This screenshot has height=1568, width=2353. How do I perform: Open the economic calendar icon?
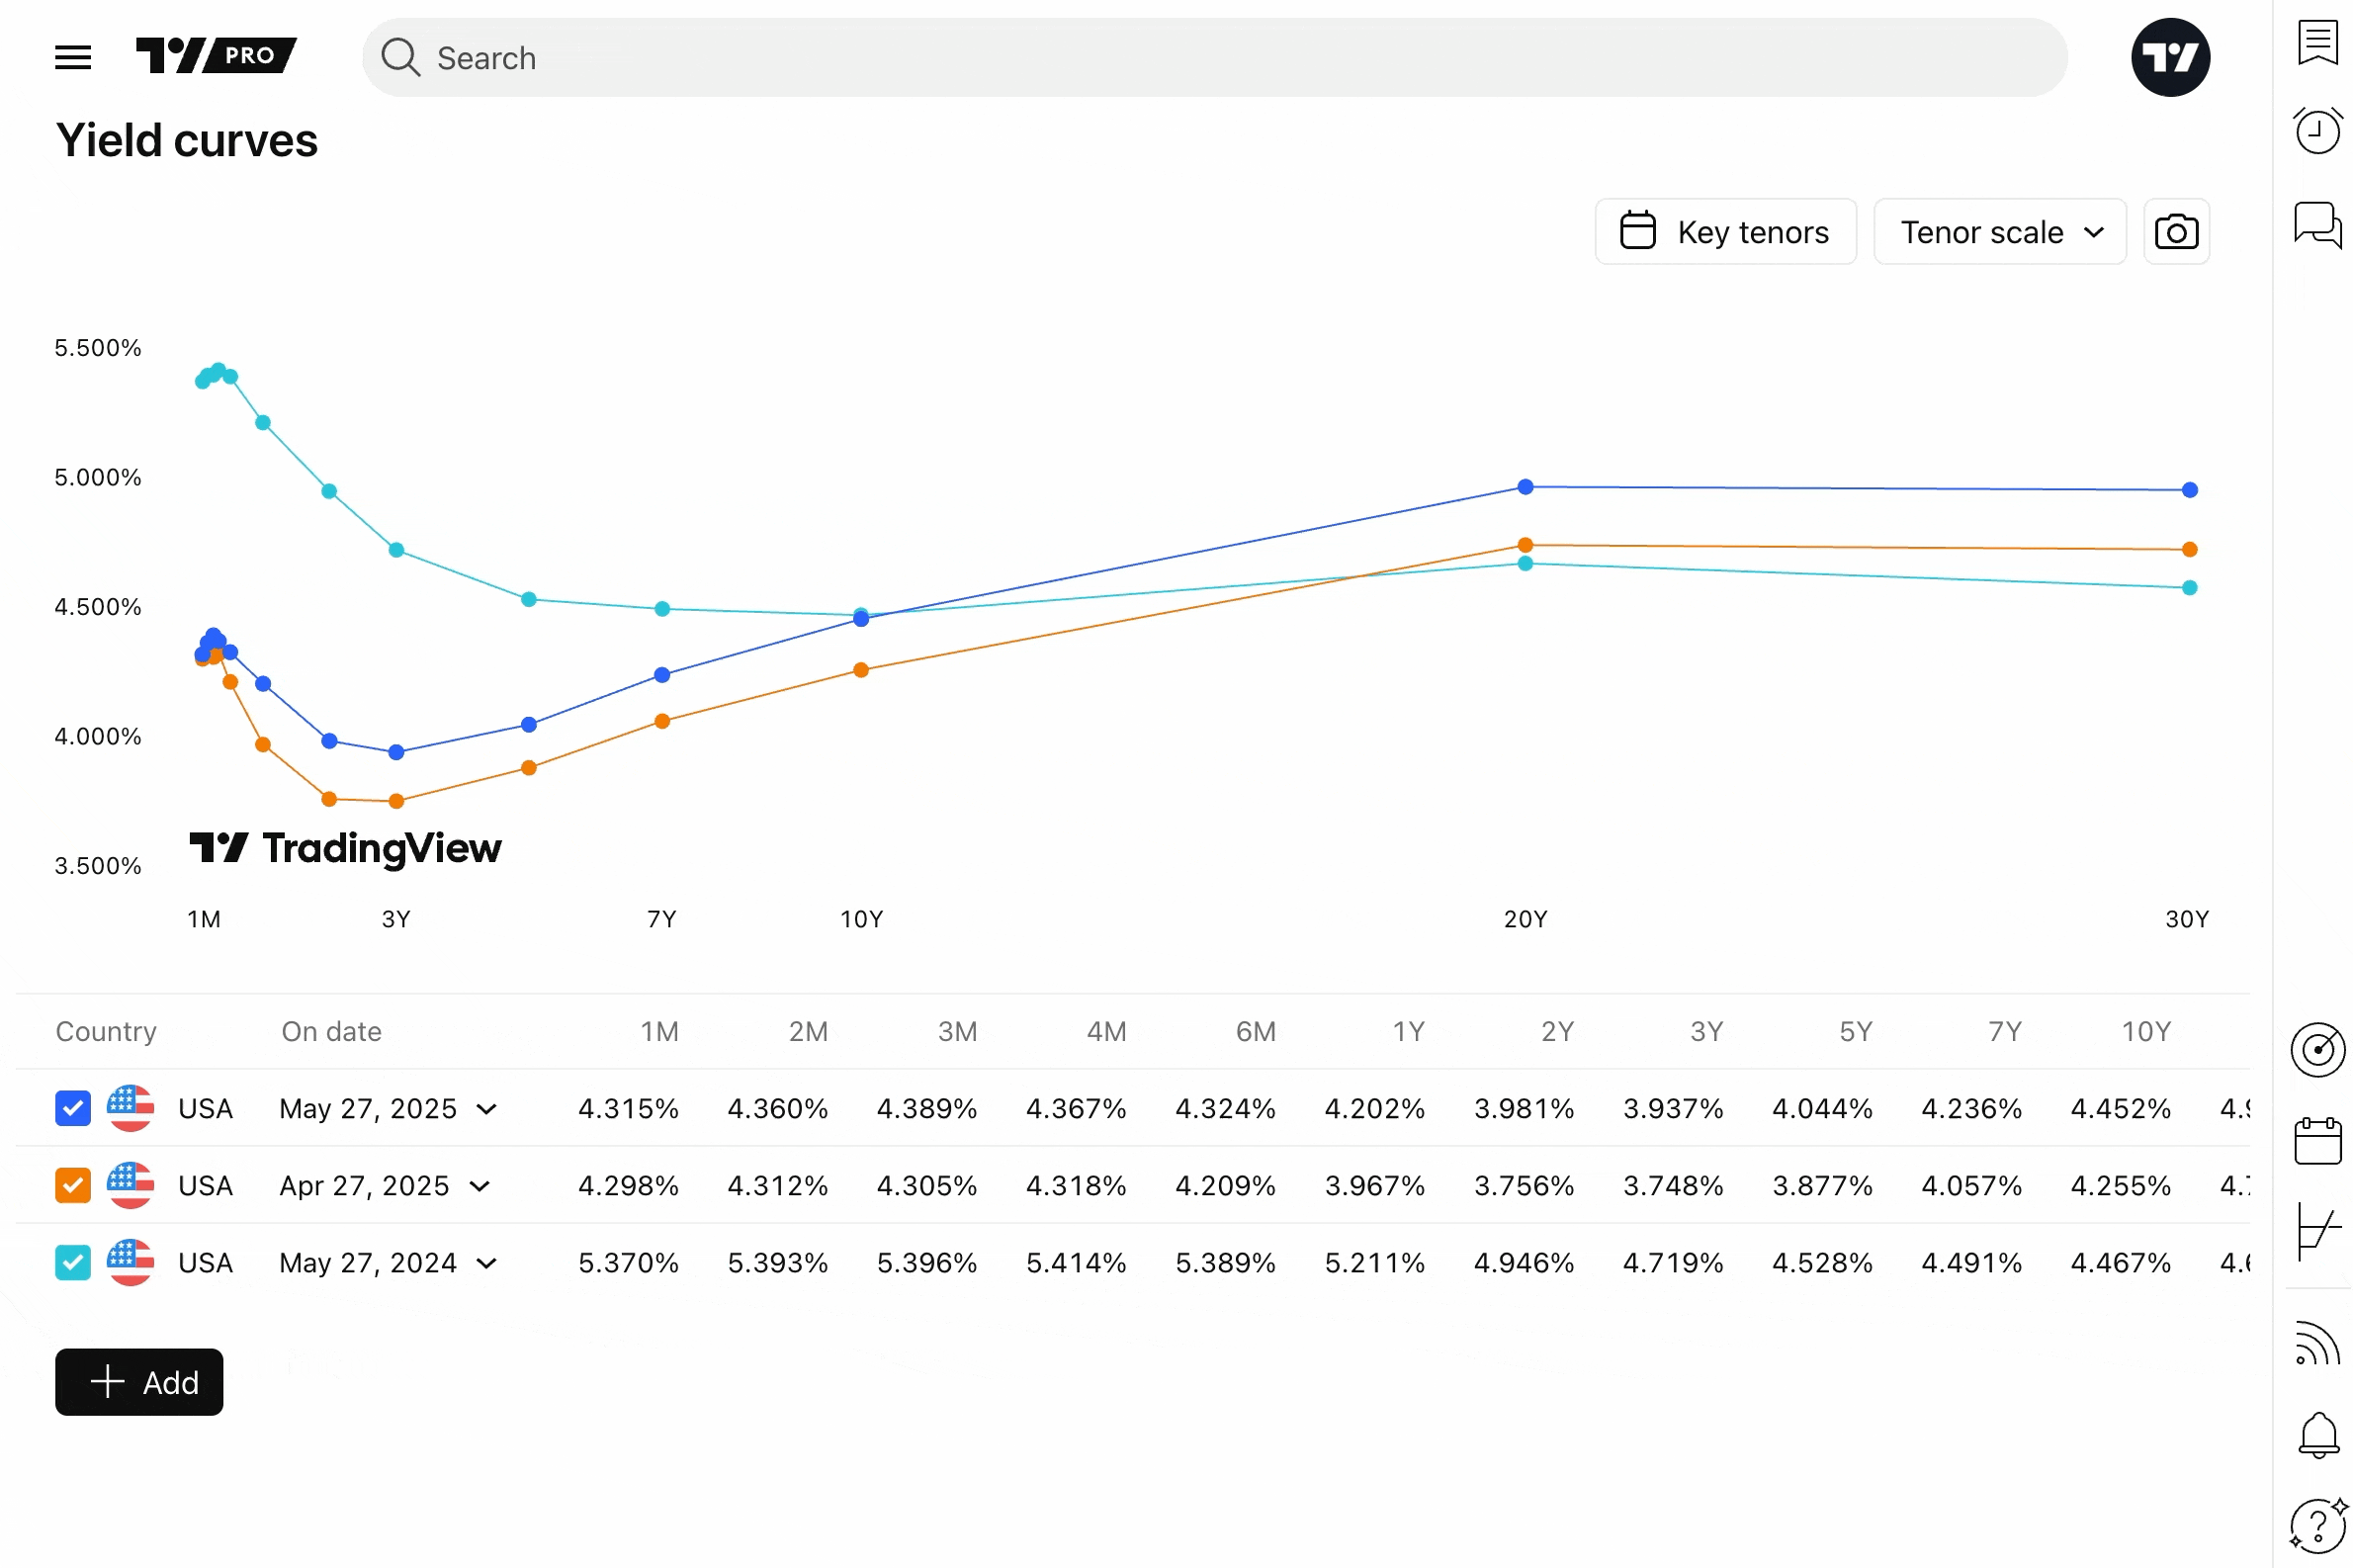point(2316,1141)
